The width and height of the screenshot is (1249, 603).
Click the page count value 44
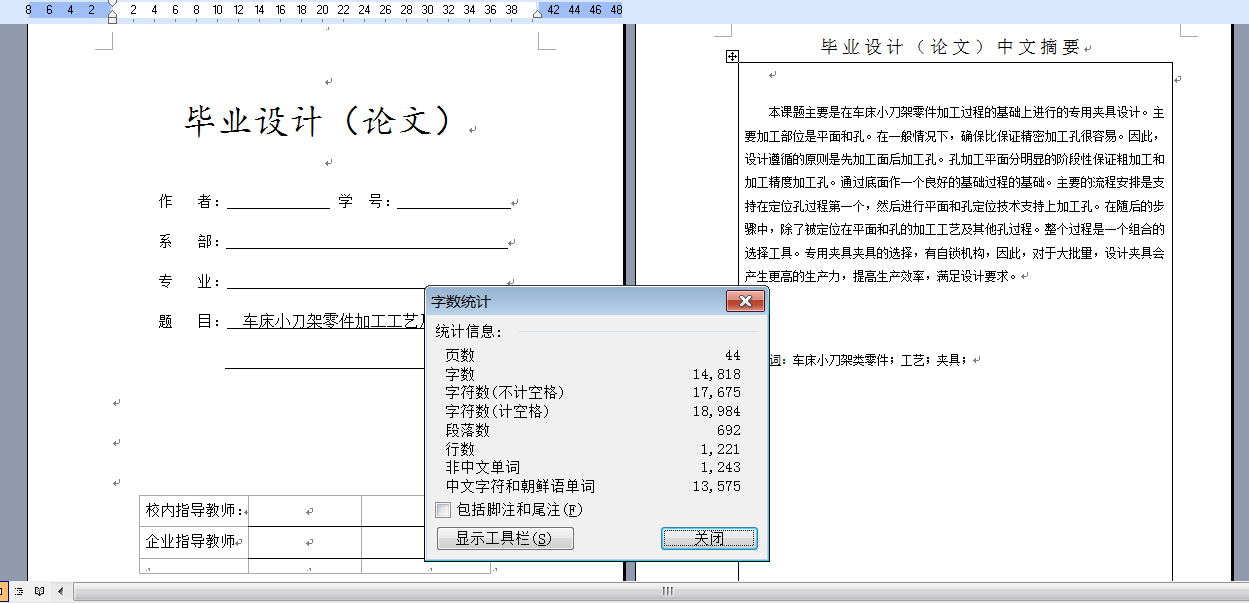[733, 355]
